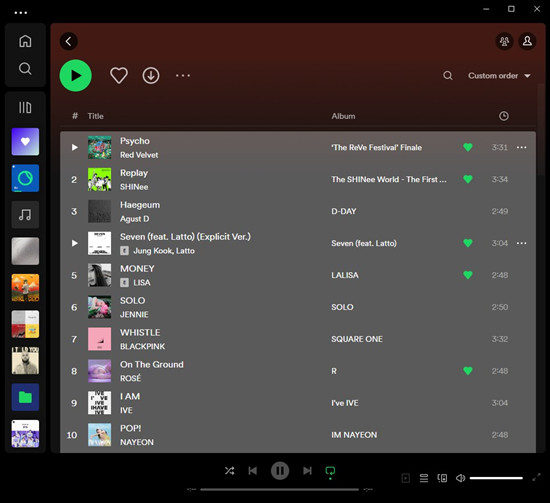This screenshot has height=503, width=550.
Task: Open Agust D artist link
Action: click(134, 219)
